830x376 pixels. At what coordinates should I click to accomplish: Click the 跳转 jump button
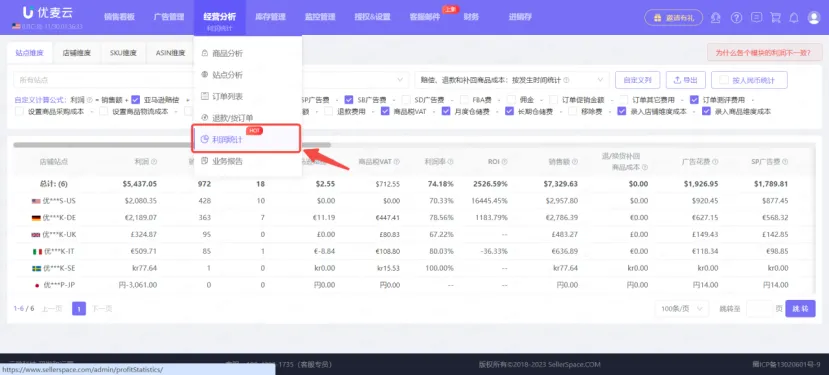(x=800, y=308)
